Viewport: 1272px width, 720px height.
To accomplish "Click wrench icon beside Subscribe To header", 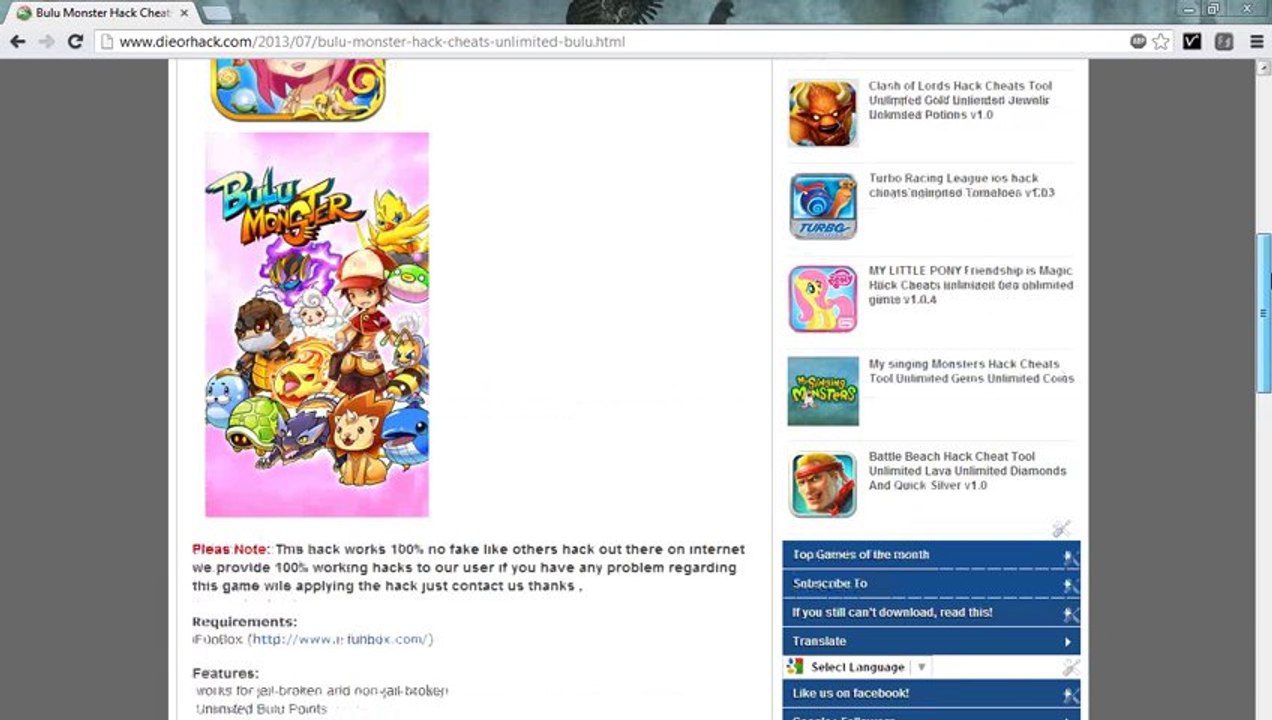I will [1070, 587].
